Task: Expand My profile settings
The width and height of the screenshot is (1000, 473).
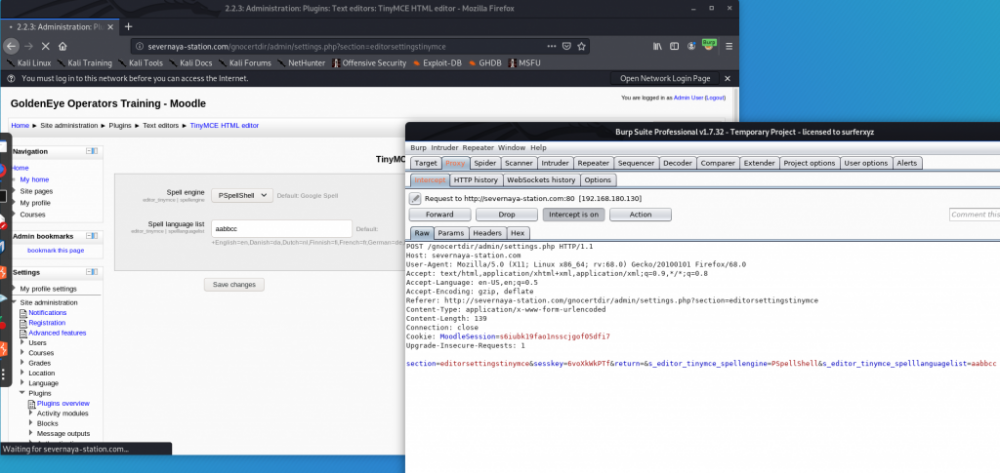Action: click(15, 289)
